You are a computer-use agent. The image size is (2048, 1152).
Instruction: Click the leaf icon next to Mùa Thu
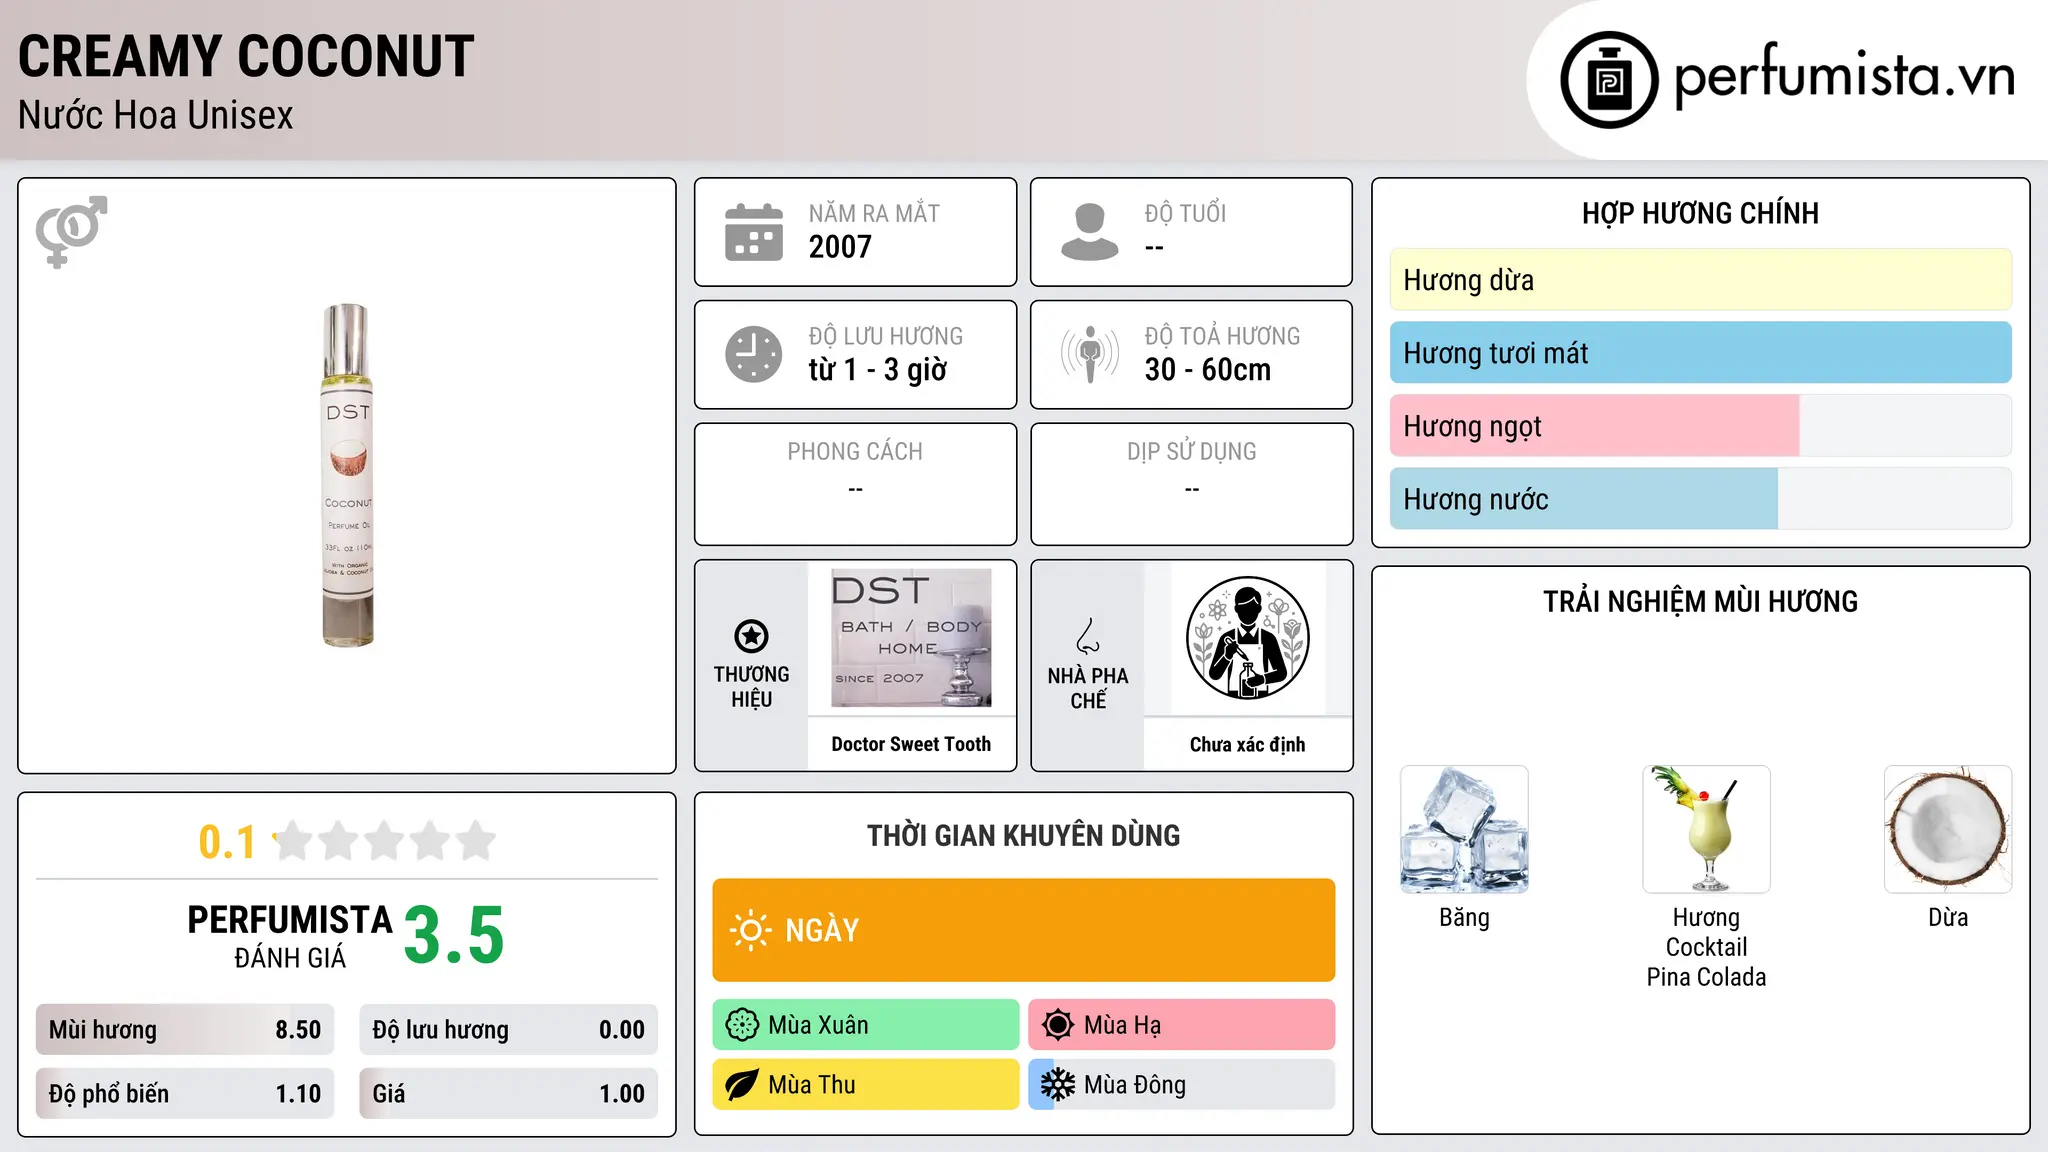742,1085
